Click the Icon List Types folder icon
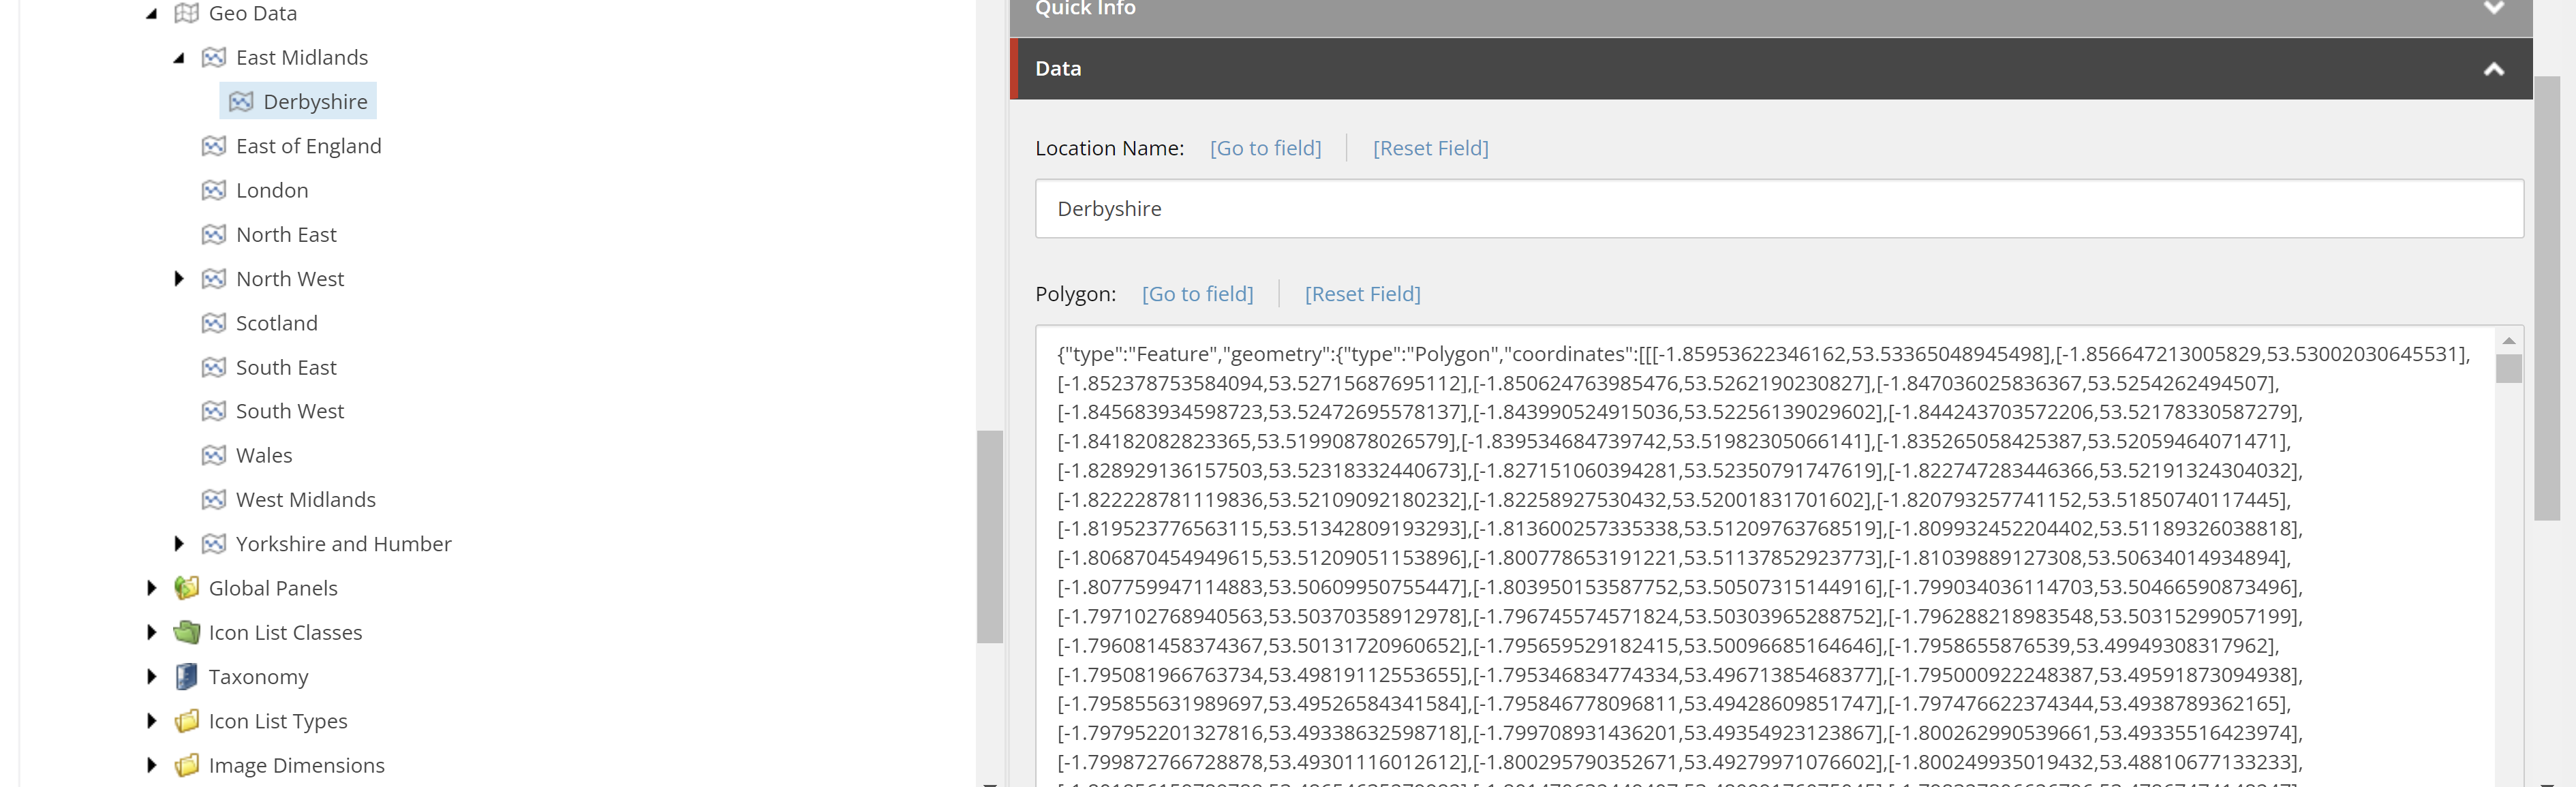The width and height of the screenshot is (2576, 787). point(186,721)
